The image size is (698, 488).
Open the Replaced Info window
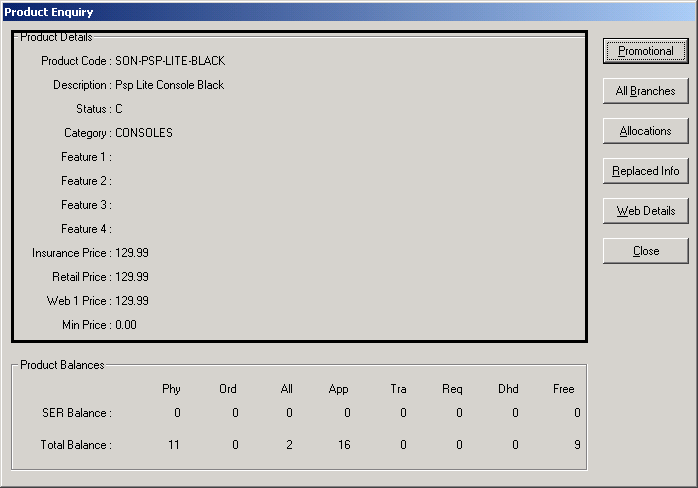645,171
